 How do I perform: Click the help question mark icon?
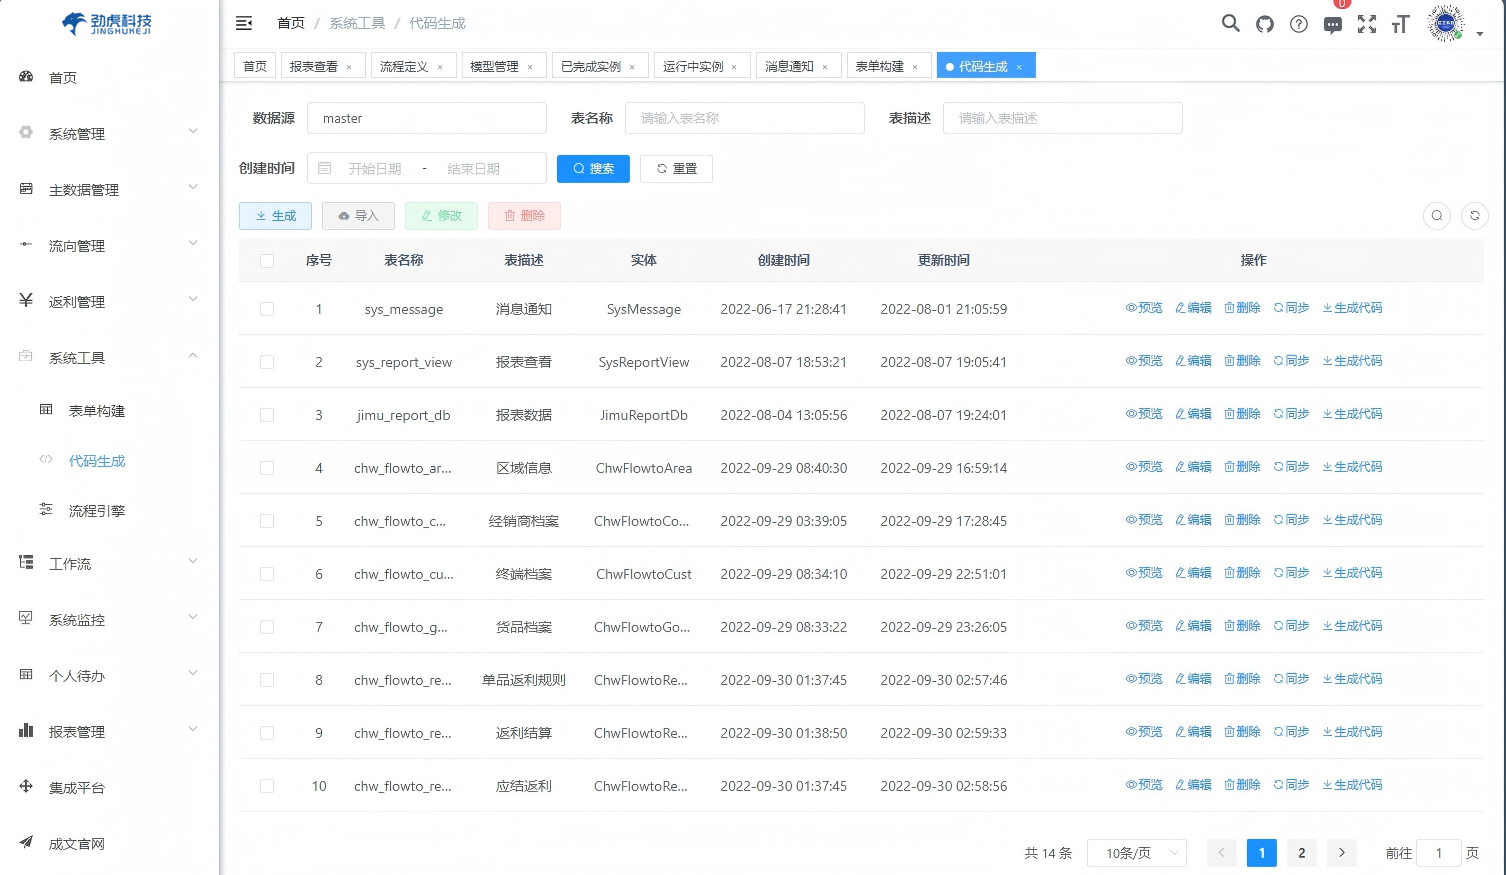pos(1298,23)
